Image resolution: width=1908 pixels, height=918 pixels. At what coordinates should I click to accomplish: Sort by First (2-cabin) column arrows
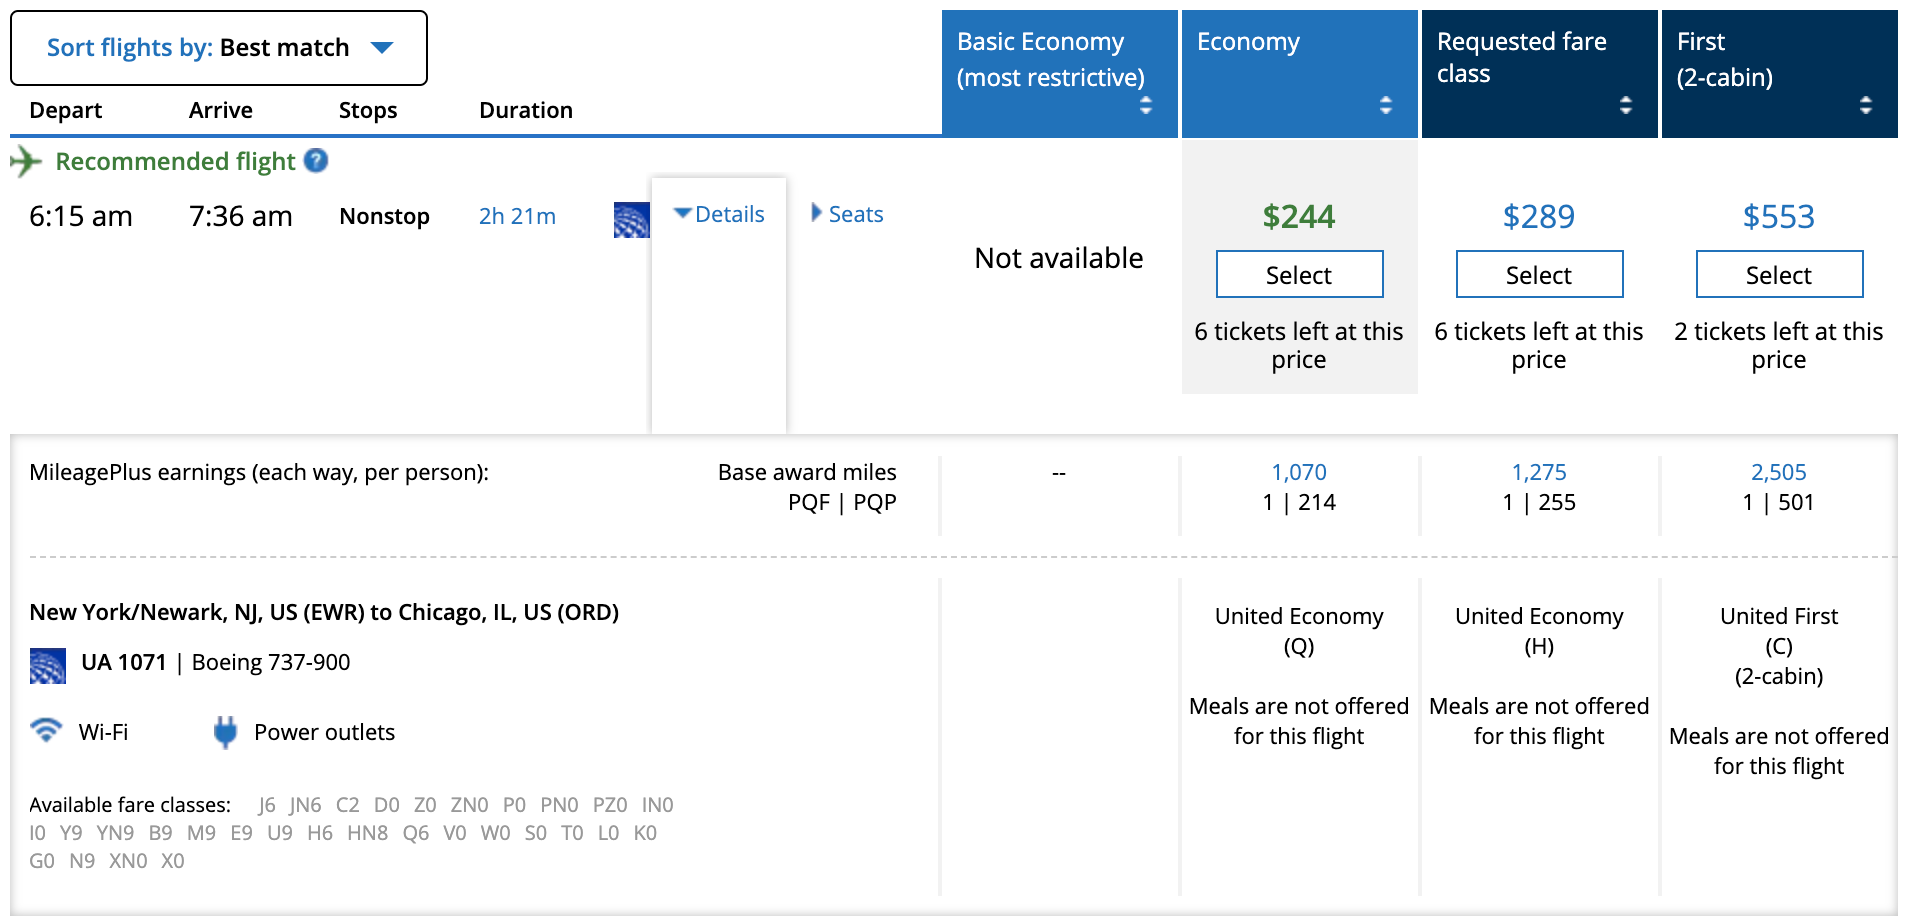[x=1865, y=105]
